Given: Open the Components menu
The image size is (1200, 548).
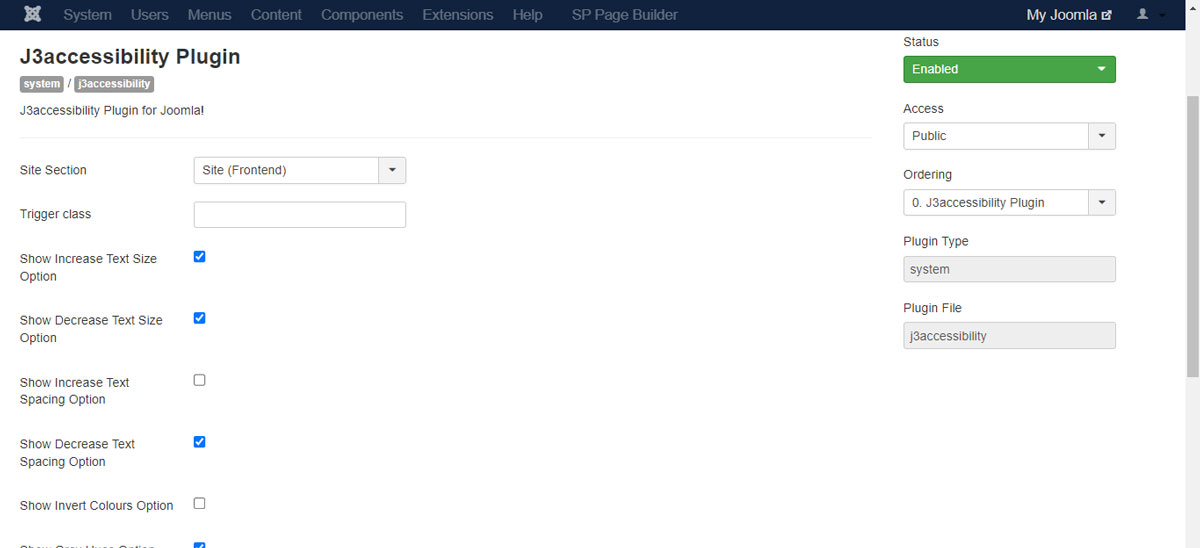Looking at the screenshot, I should pos(362,15).
